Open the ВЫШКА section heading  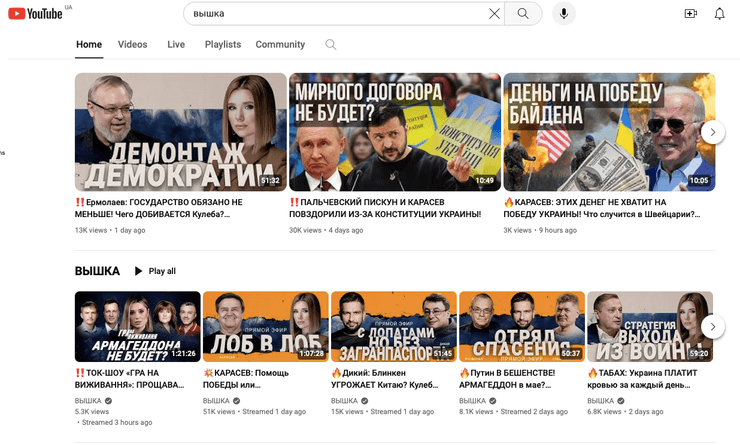[x=97, y=271]
